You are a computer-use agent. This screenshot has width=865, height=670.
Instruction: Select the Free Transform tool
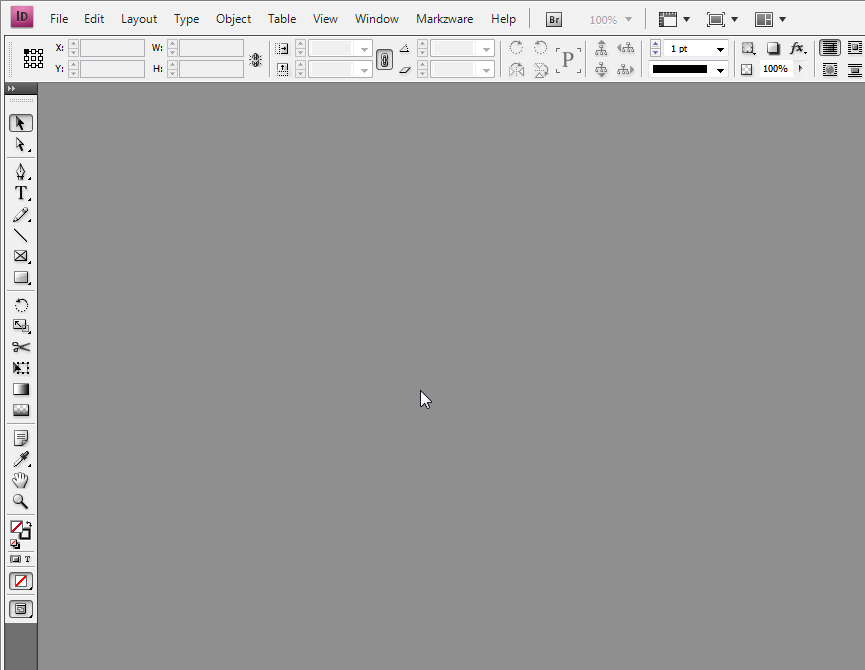(x=21, y=368)
